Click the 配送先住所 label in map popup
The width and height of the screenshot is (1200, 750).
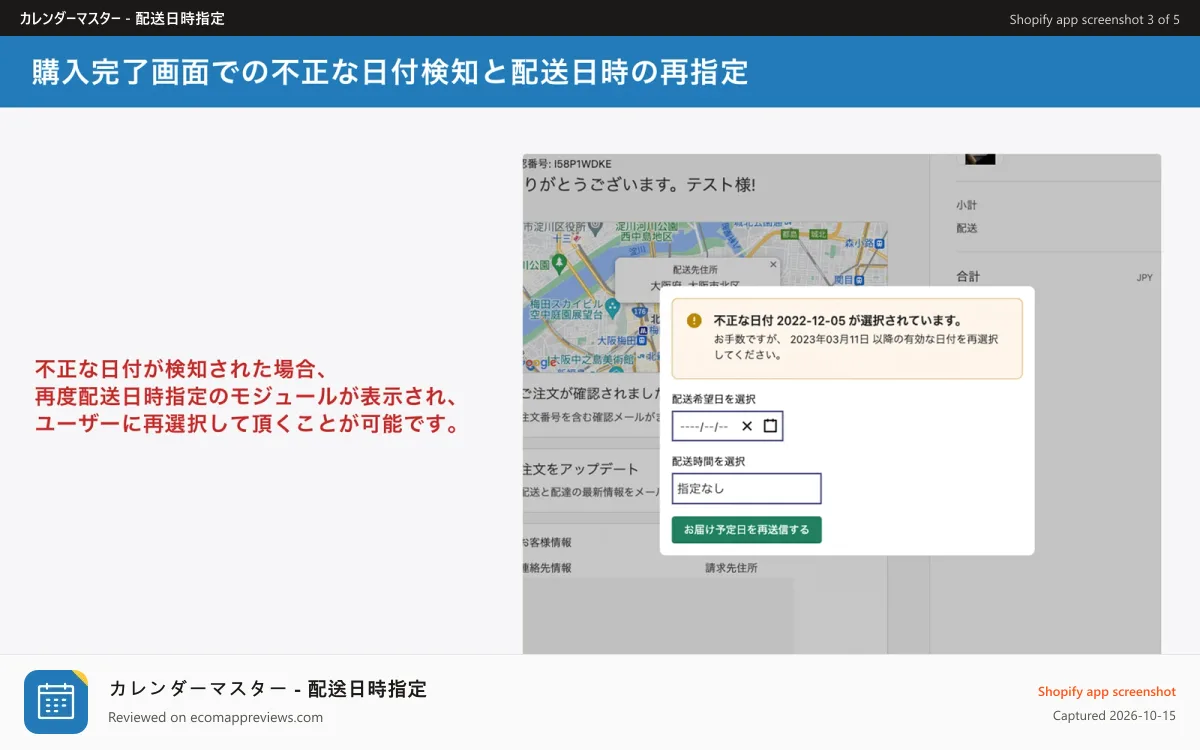695,270
